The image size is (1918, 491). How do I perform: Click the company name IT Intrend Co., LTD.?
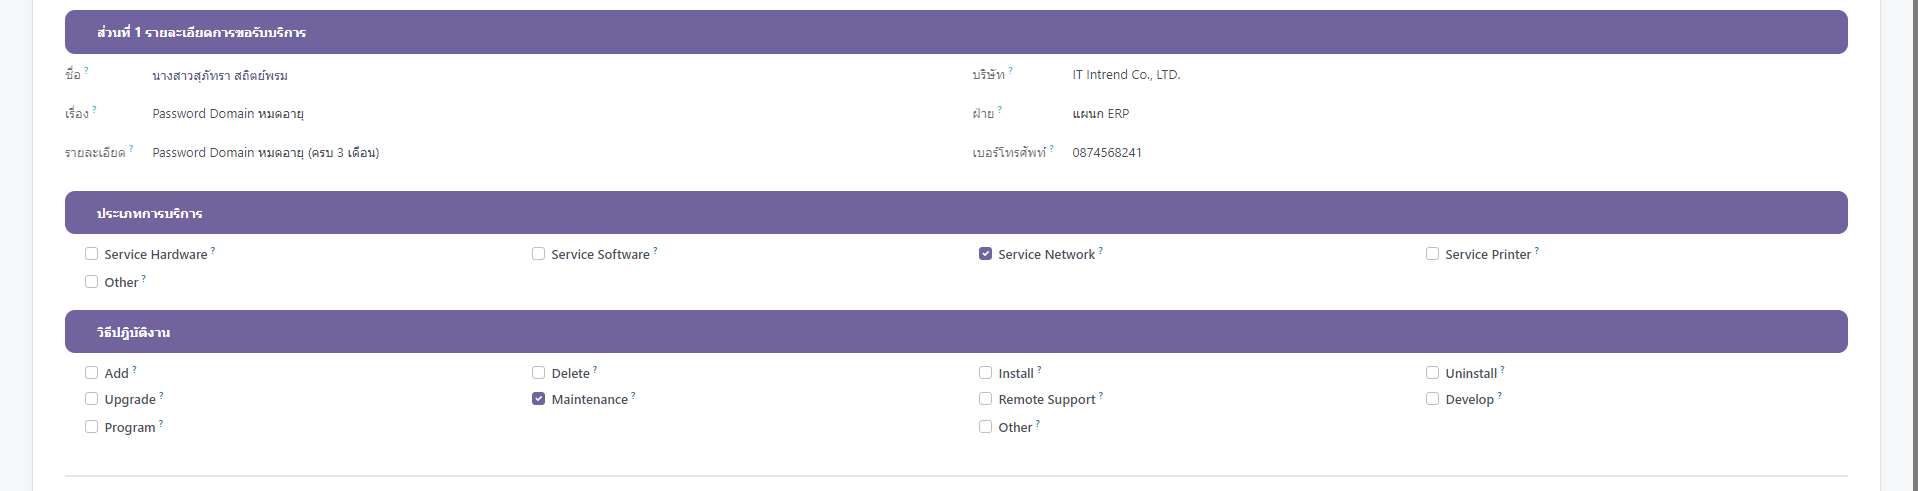(x=1126, y=75)
